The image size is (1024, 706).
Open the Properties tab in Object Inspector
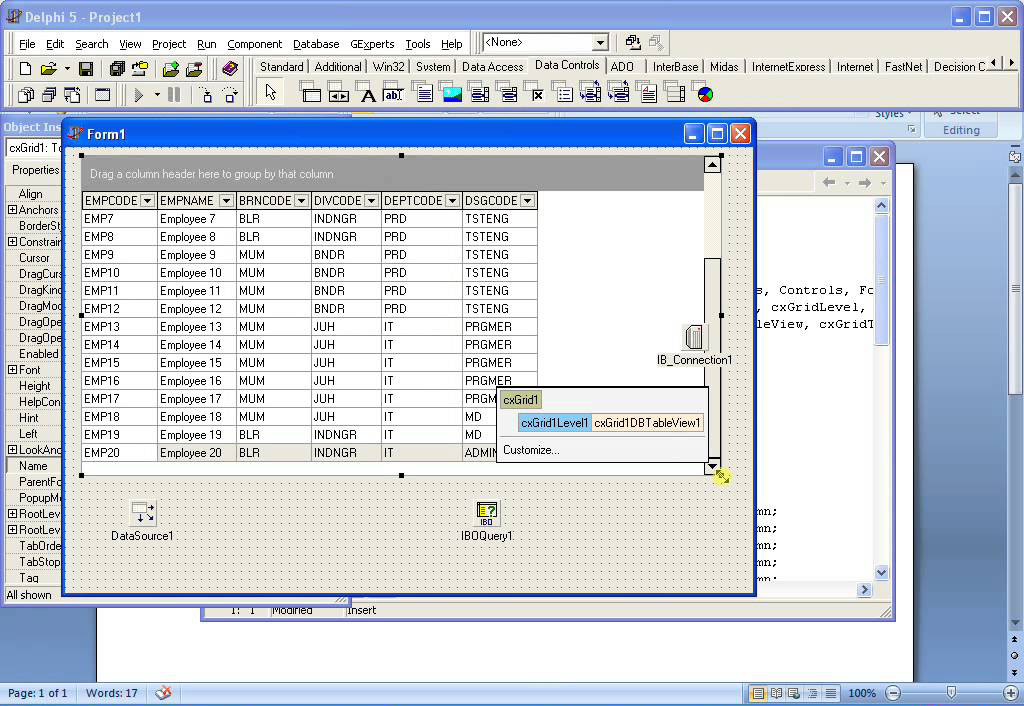(35, 170)
